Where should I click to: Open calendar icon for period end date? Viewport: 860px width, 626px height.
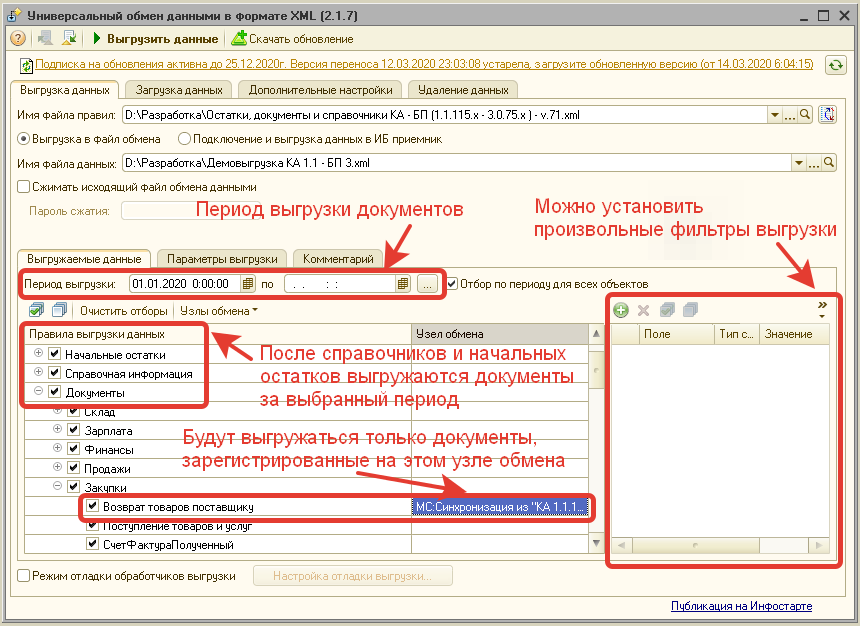(403, 284)
